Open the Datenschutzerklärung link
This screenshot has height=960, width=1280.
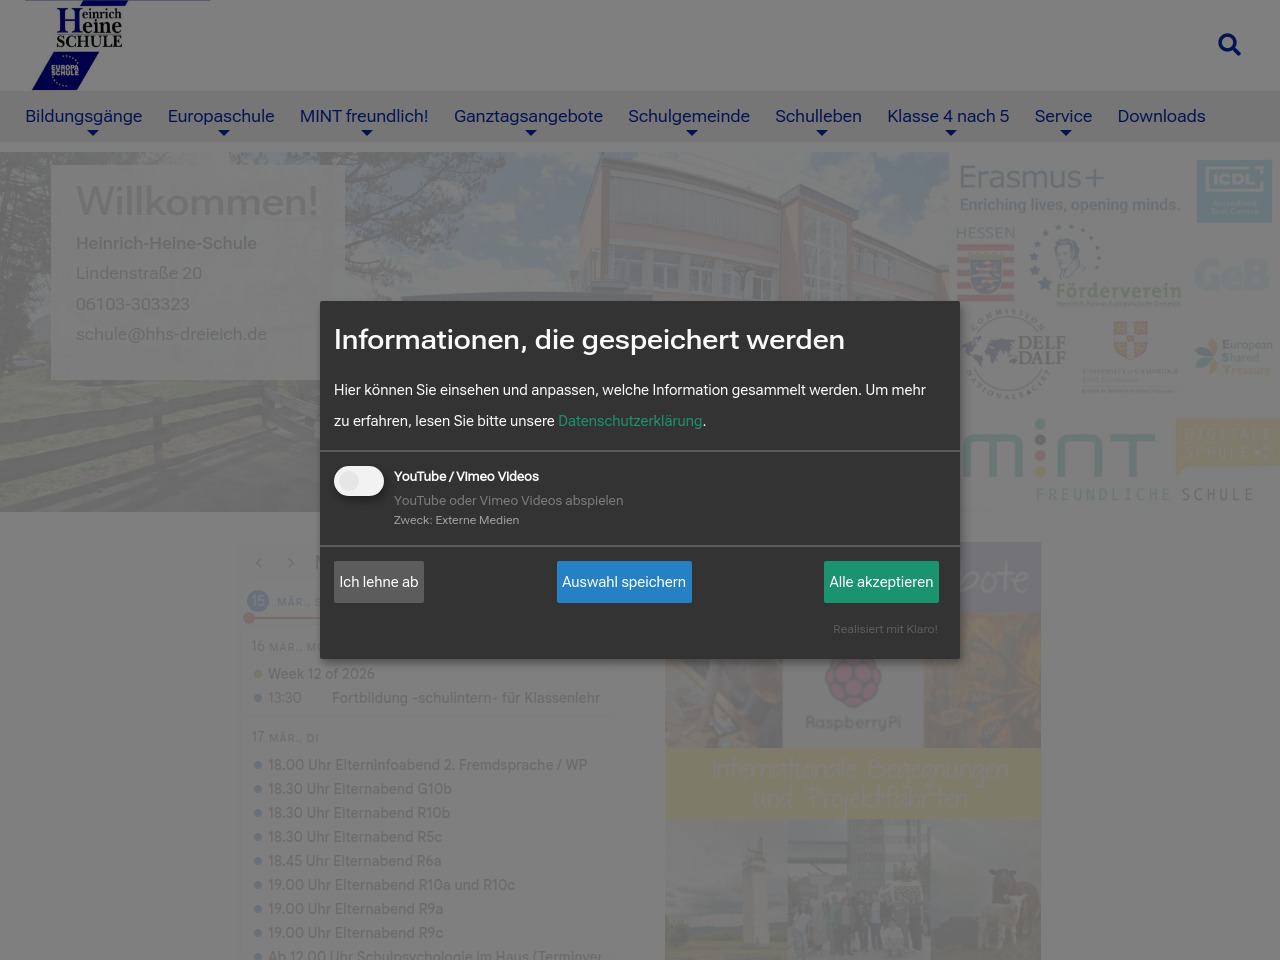pyautogui.click(x=630, y=421)
